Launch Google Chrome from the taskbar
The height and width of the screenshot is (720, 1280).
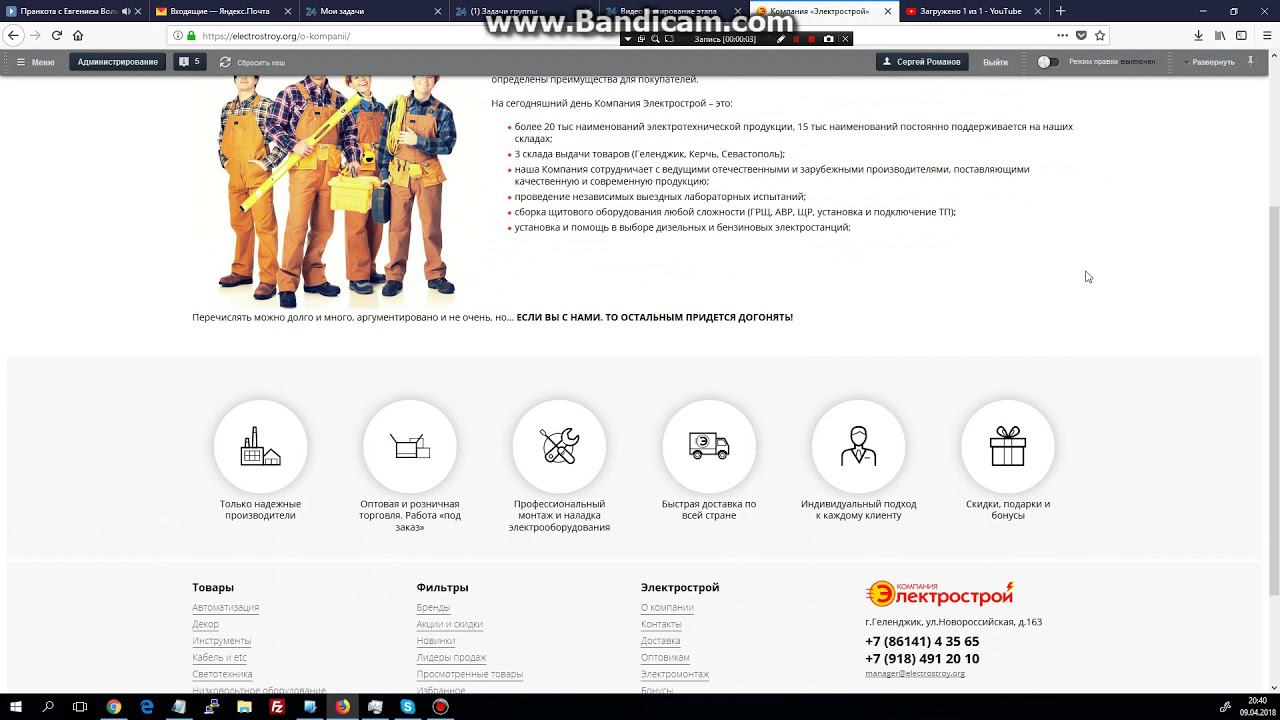coord(114,706)
